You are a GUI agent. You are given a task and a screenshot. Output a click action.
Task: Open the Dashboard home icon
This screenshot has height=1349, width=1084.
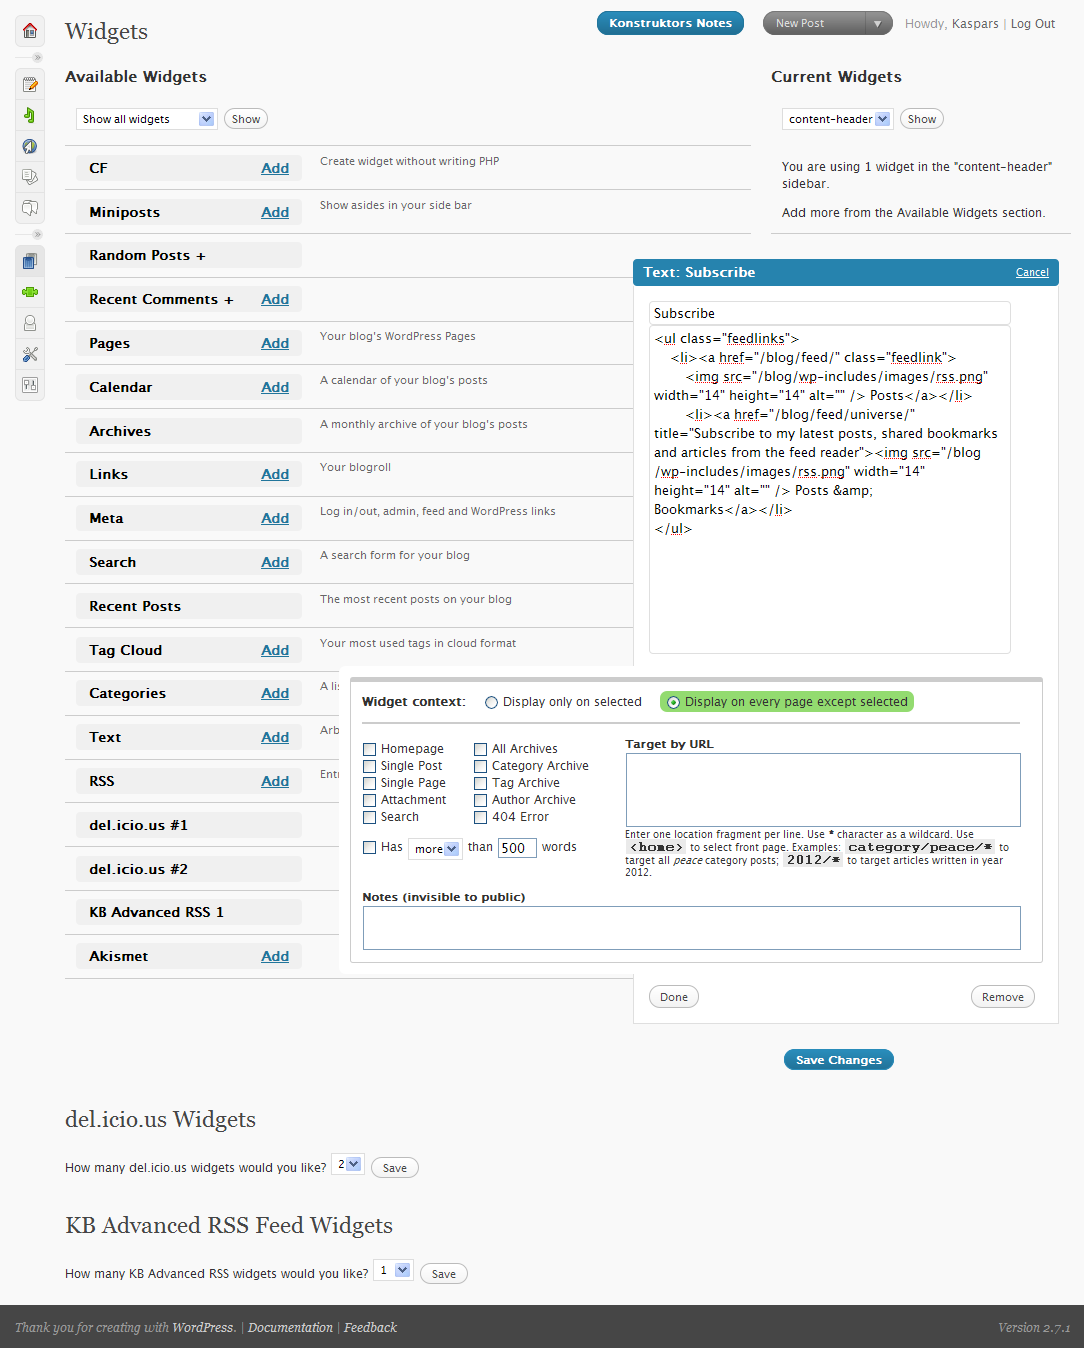[x=30, y=30]
